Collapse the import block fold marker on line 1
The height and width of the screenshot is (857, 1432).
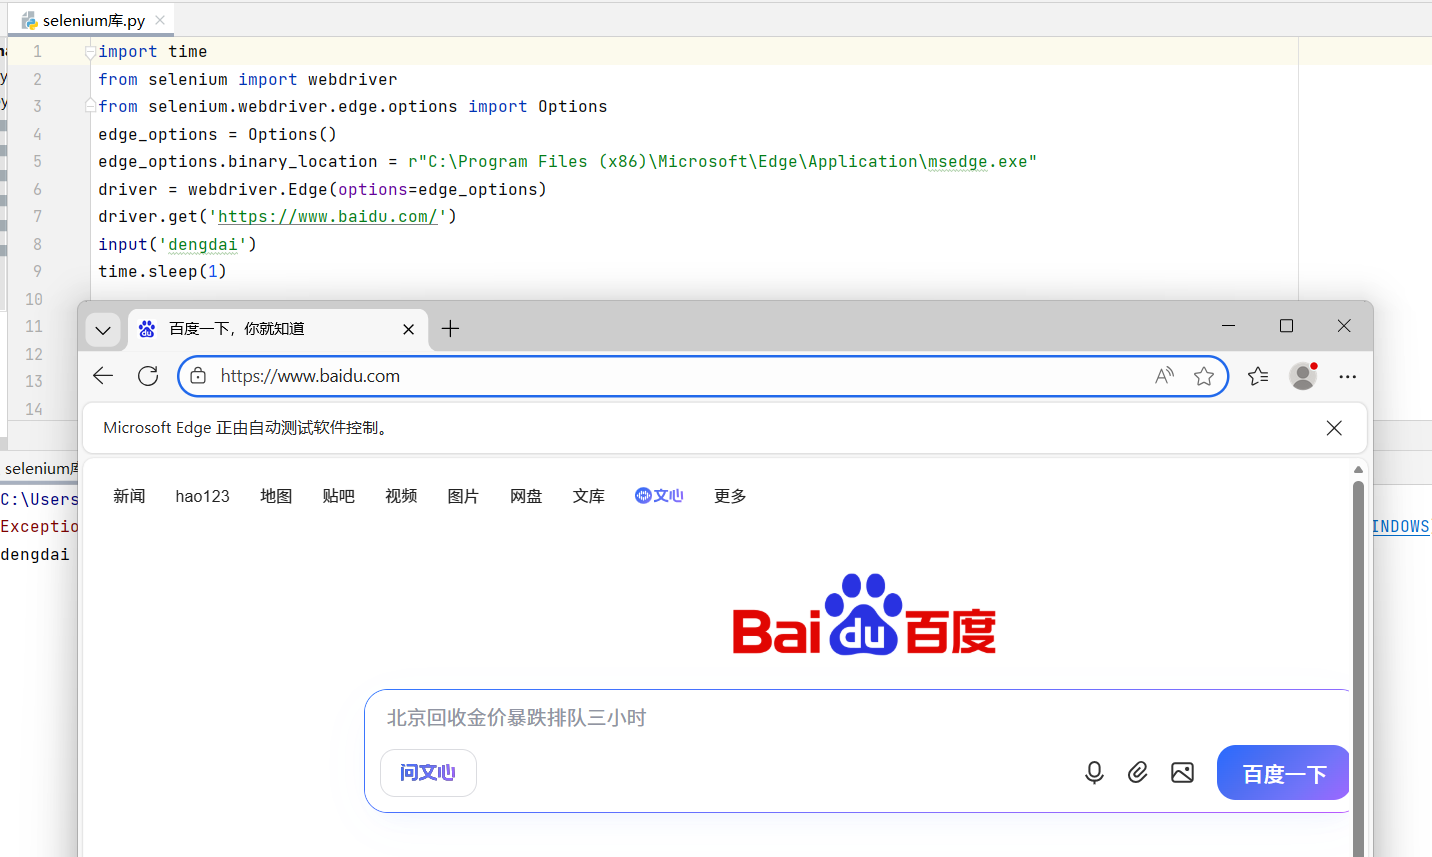pyautogui.click(x=90, y=52)
